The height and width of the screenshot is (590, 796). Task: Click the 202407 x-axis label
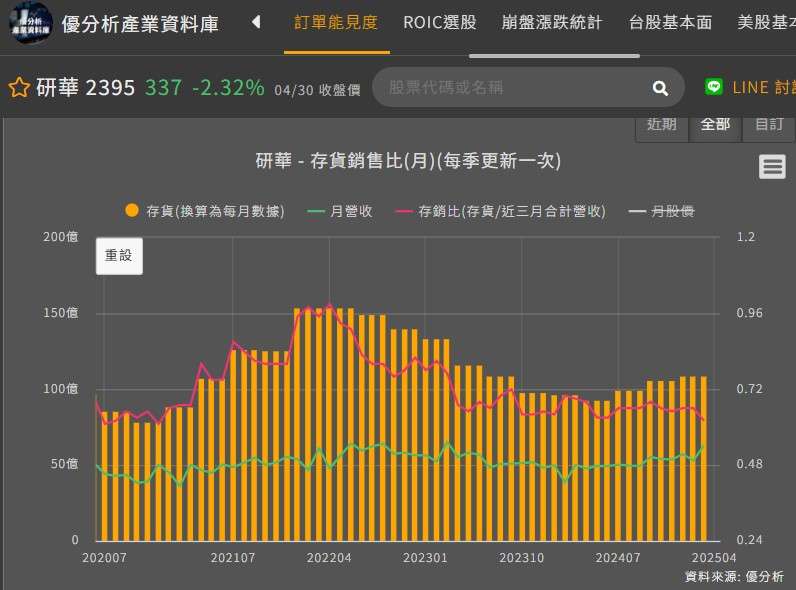(x=618, y=558)
